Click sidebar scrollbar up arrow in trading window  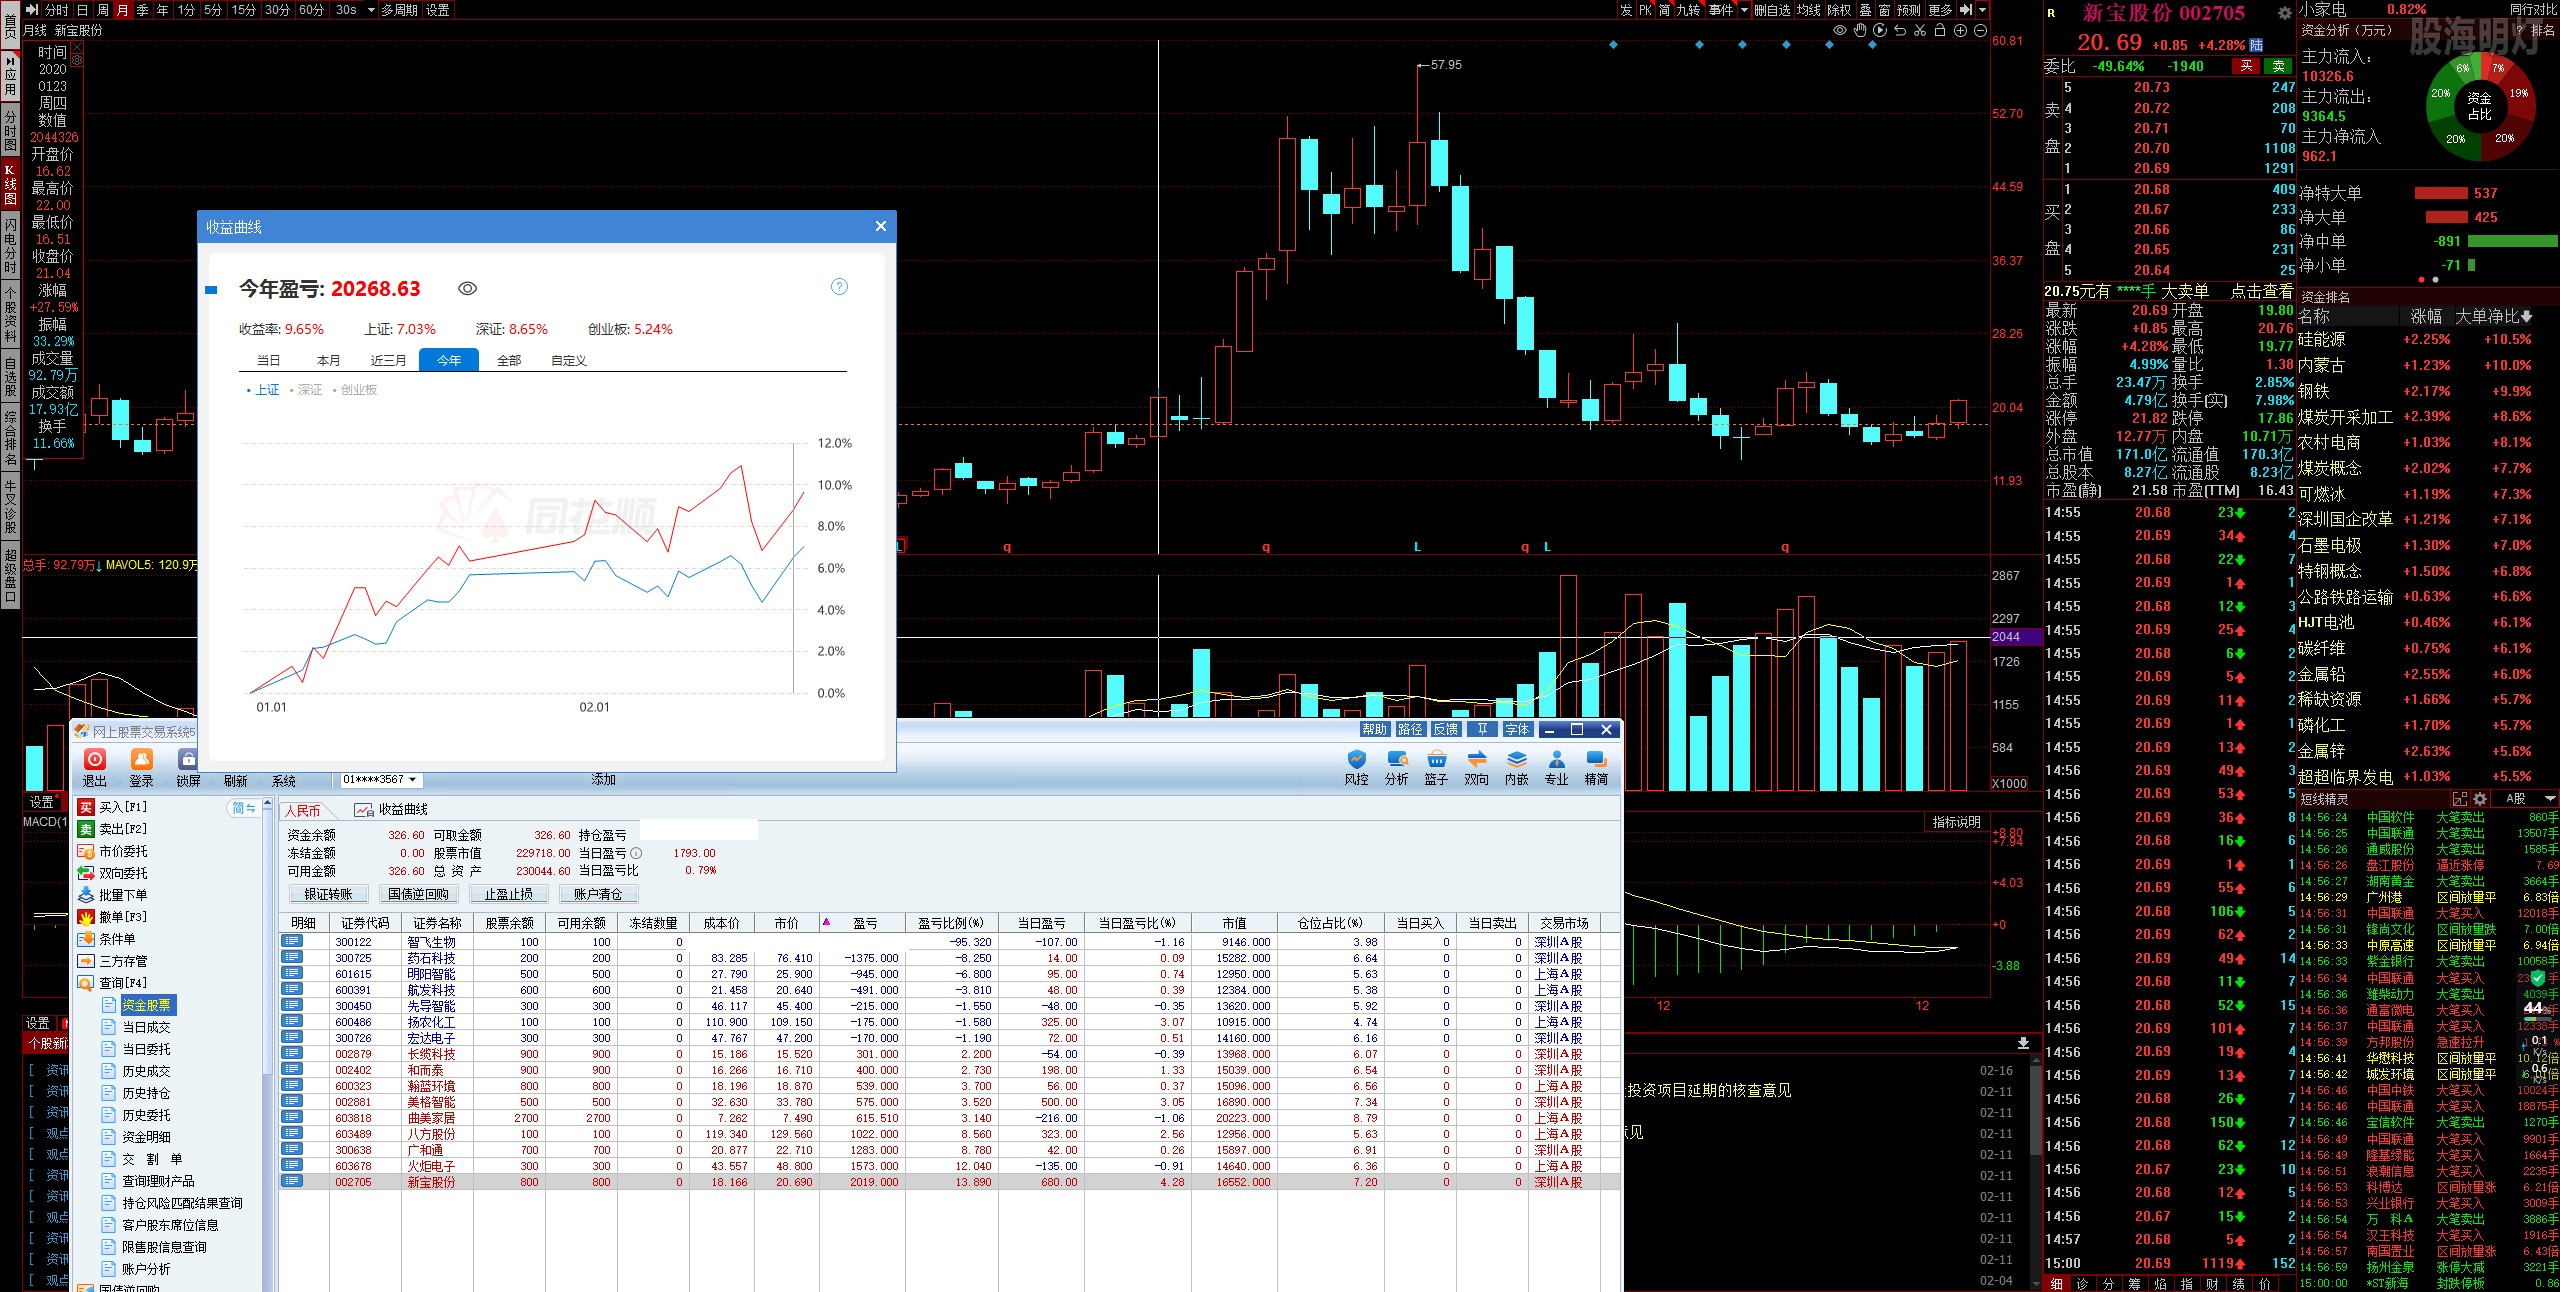pyautogui.click(x=268, y=805)
